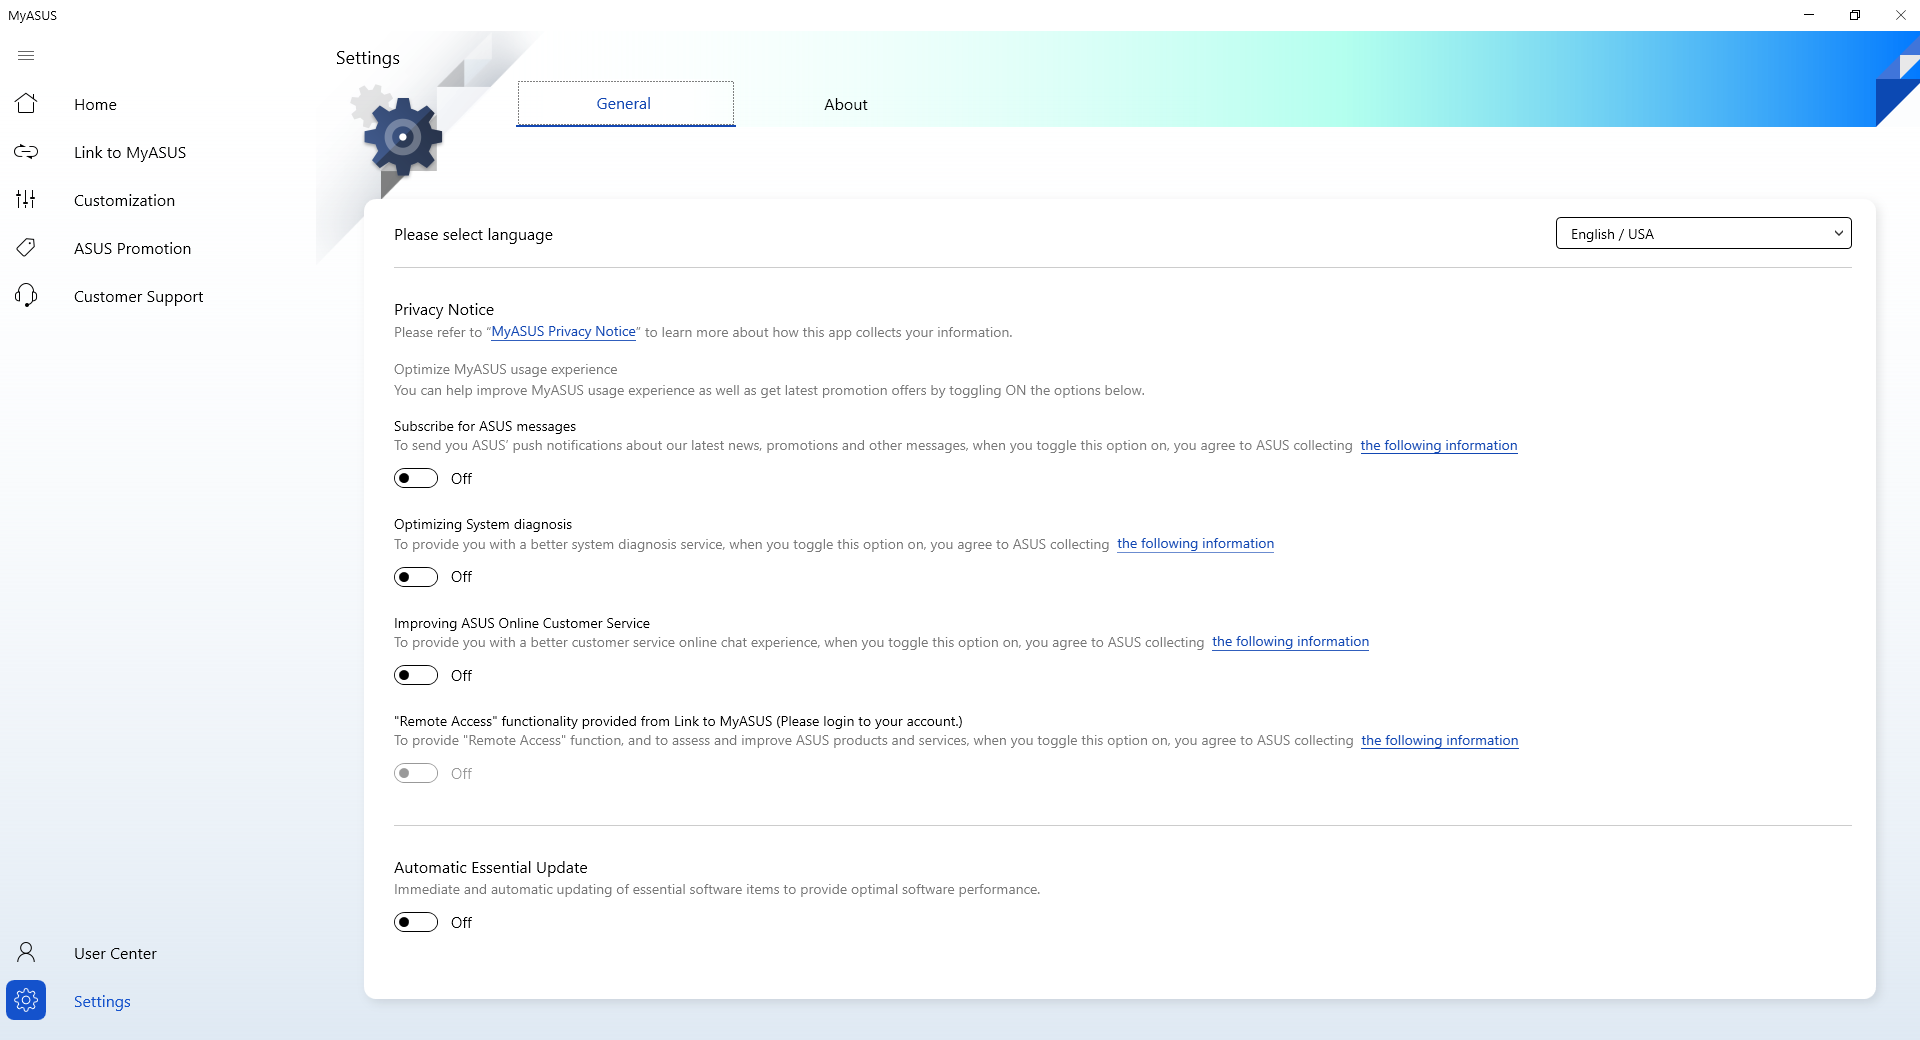
Task: Open the hamburger navigation menu
Action: pyautogui.click(x=26, y=56)
